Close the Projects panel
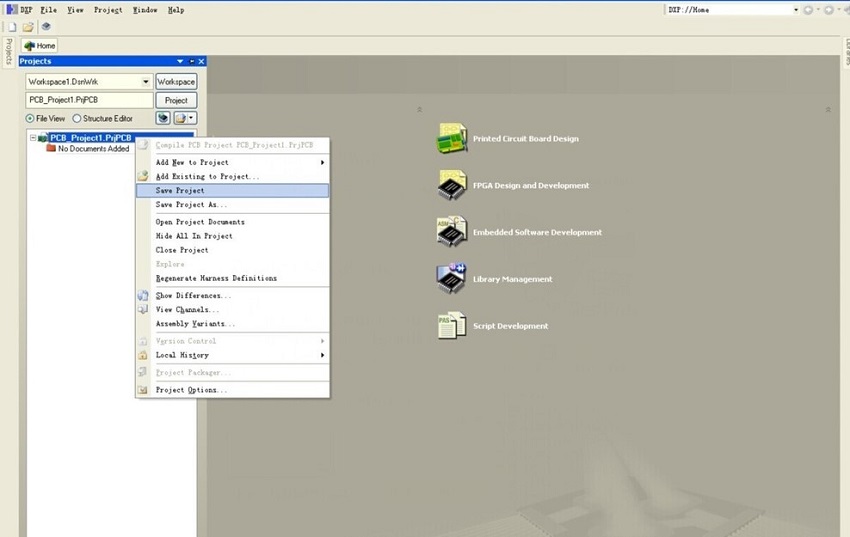The image size is (850, 537). (201, 61)
